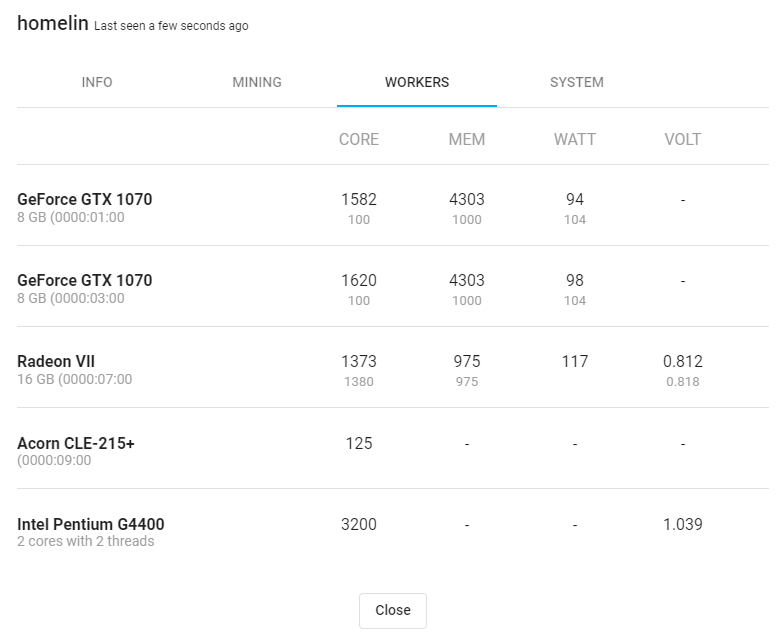
Task: Click the Pentium core clock 3200
Action: (358, 524)
